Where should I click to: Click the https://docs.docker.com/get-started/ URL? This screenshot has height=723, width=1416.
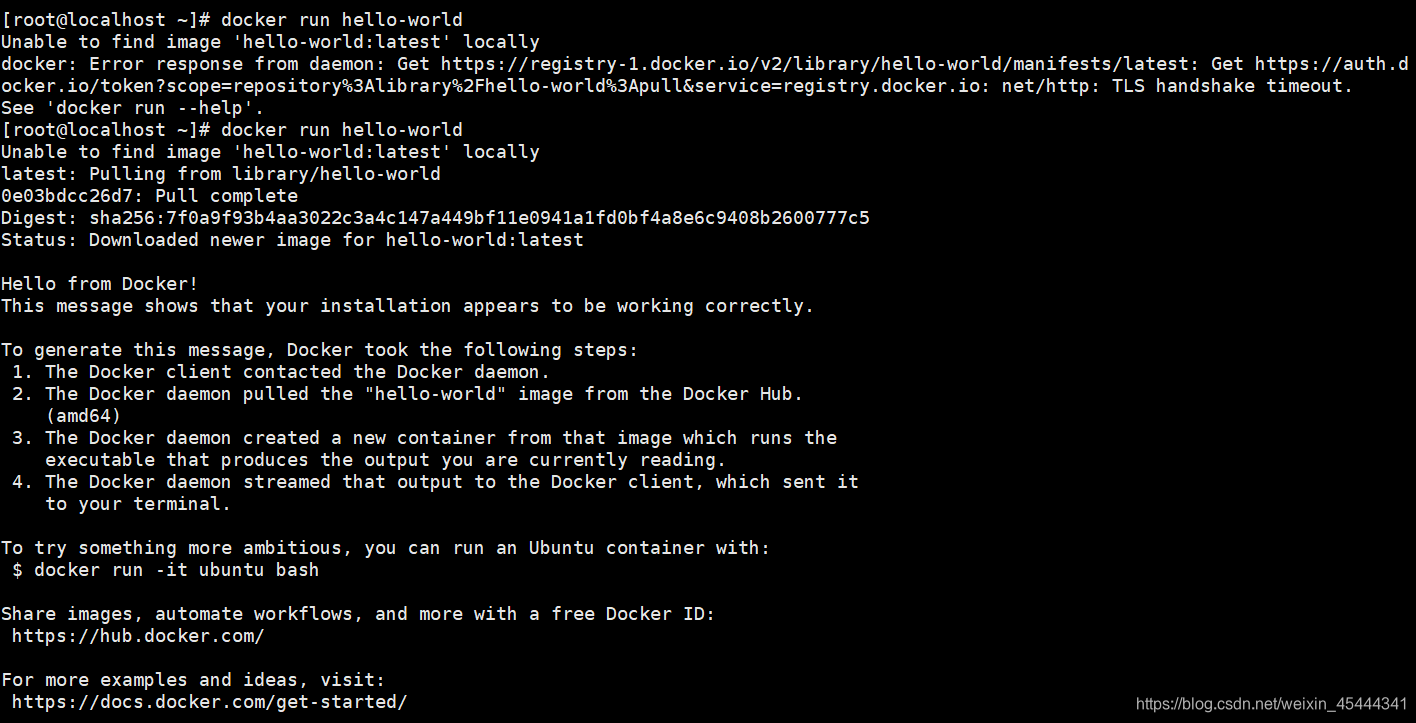[210, 702]
